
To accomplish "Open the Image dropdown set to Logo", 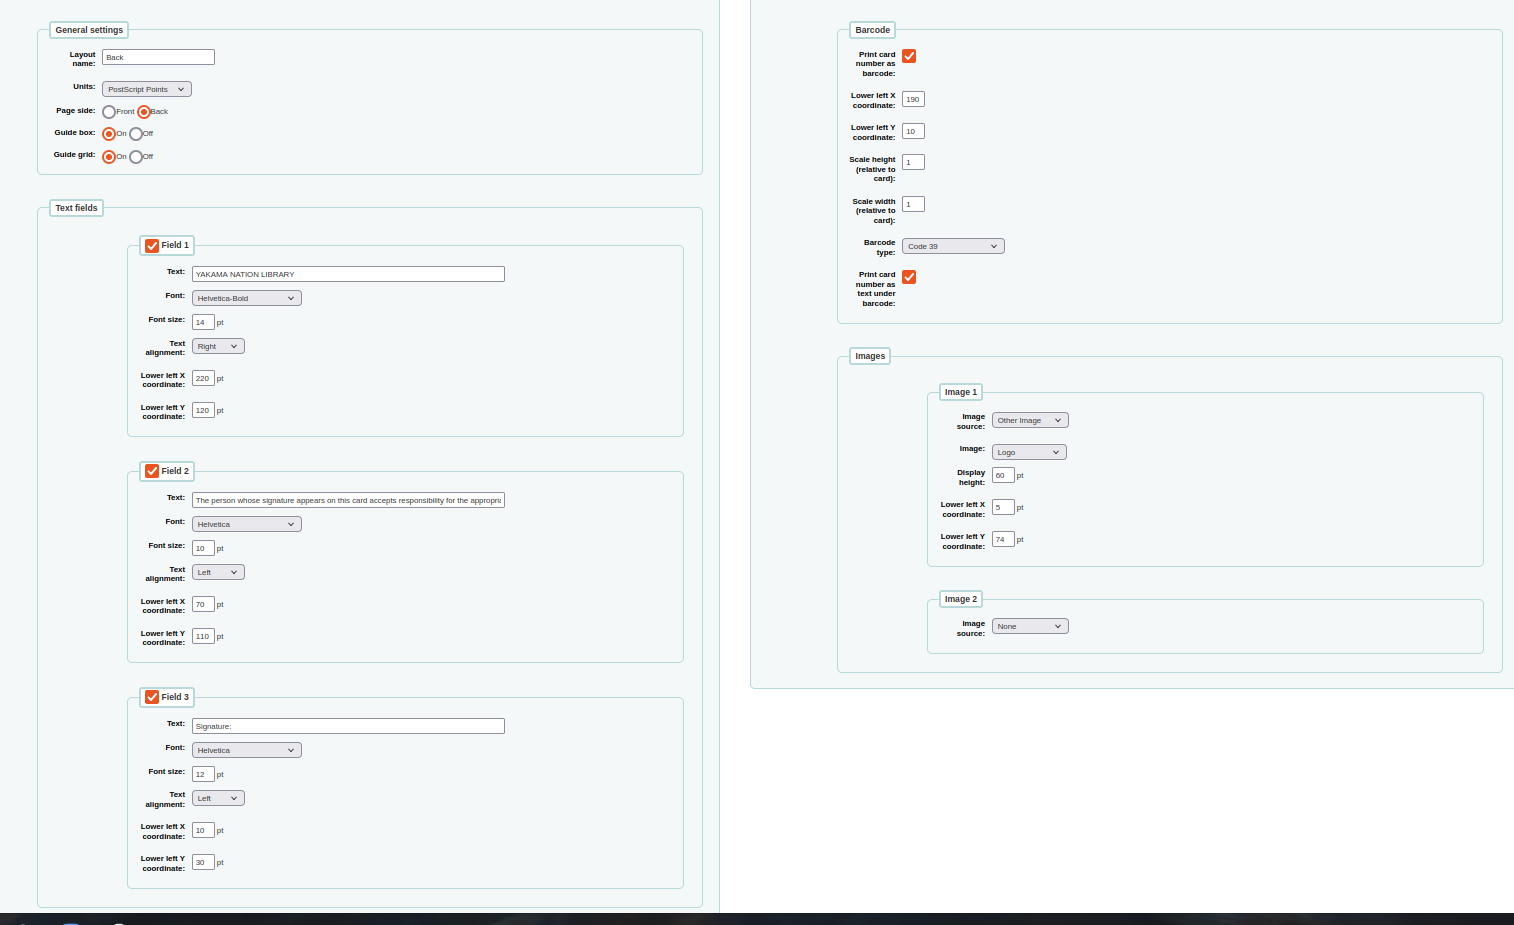I will pos(1028,453).
